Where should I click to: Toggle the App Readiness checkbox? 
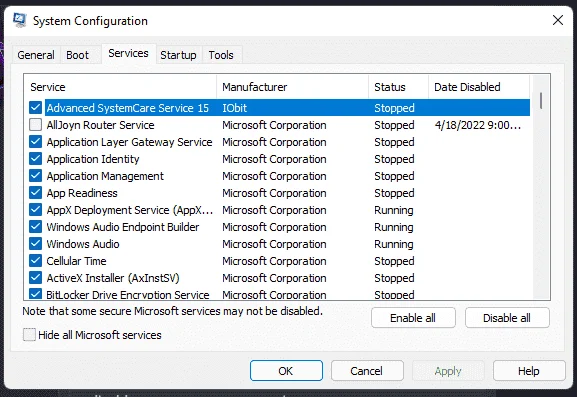[x=35, y=192]
